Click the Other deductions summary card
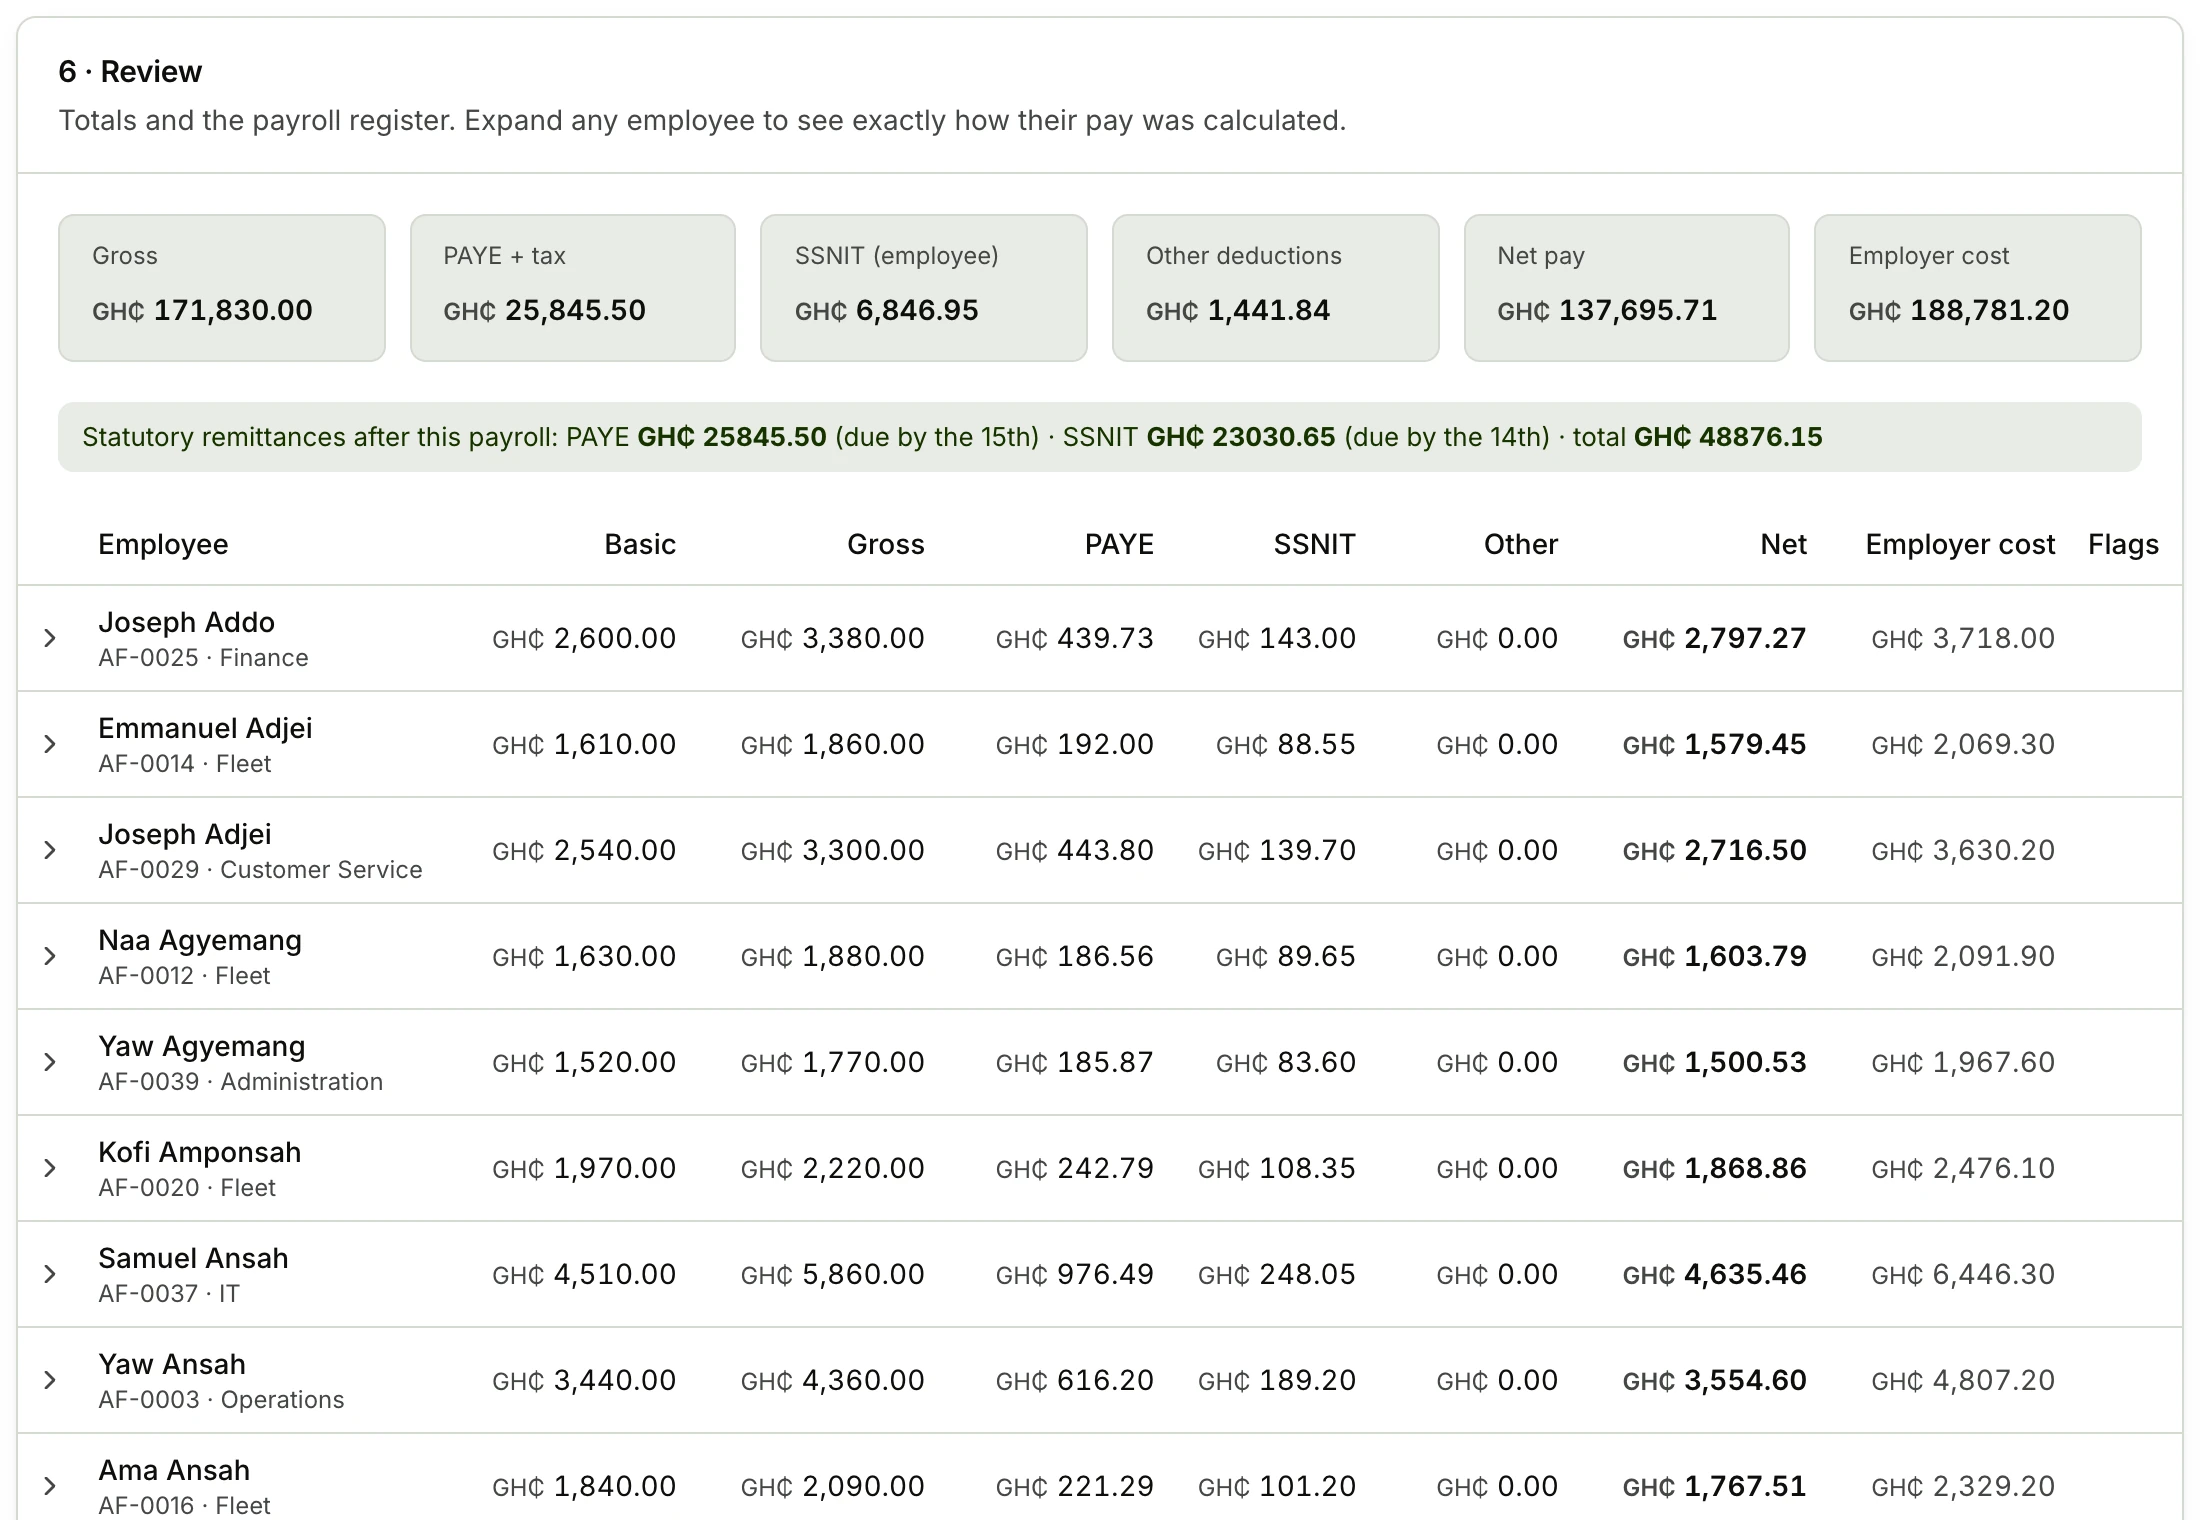The image size is (2200, 1520). (x=1276, y=288)
